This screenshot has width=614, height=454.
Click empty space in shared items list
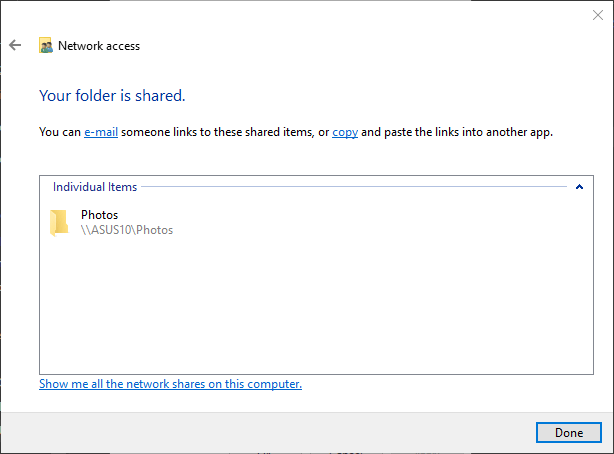click(316, 306)
